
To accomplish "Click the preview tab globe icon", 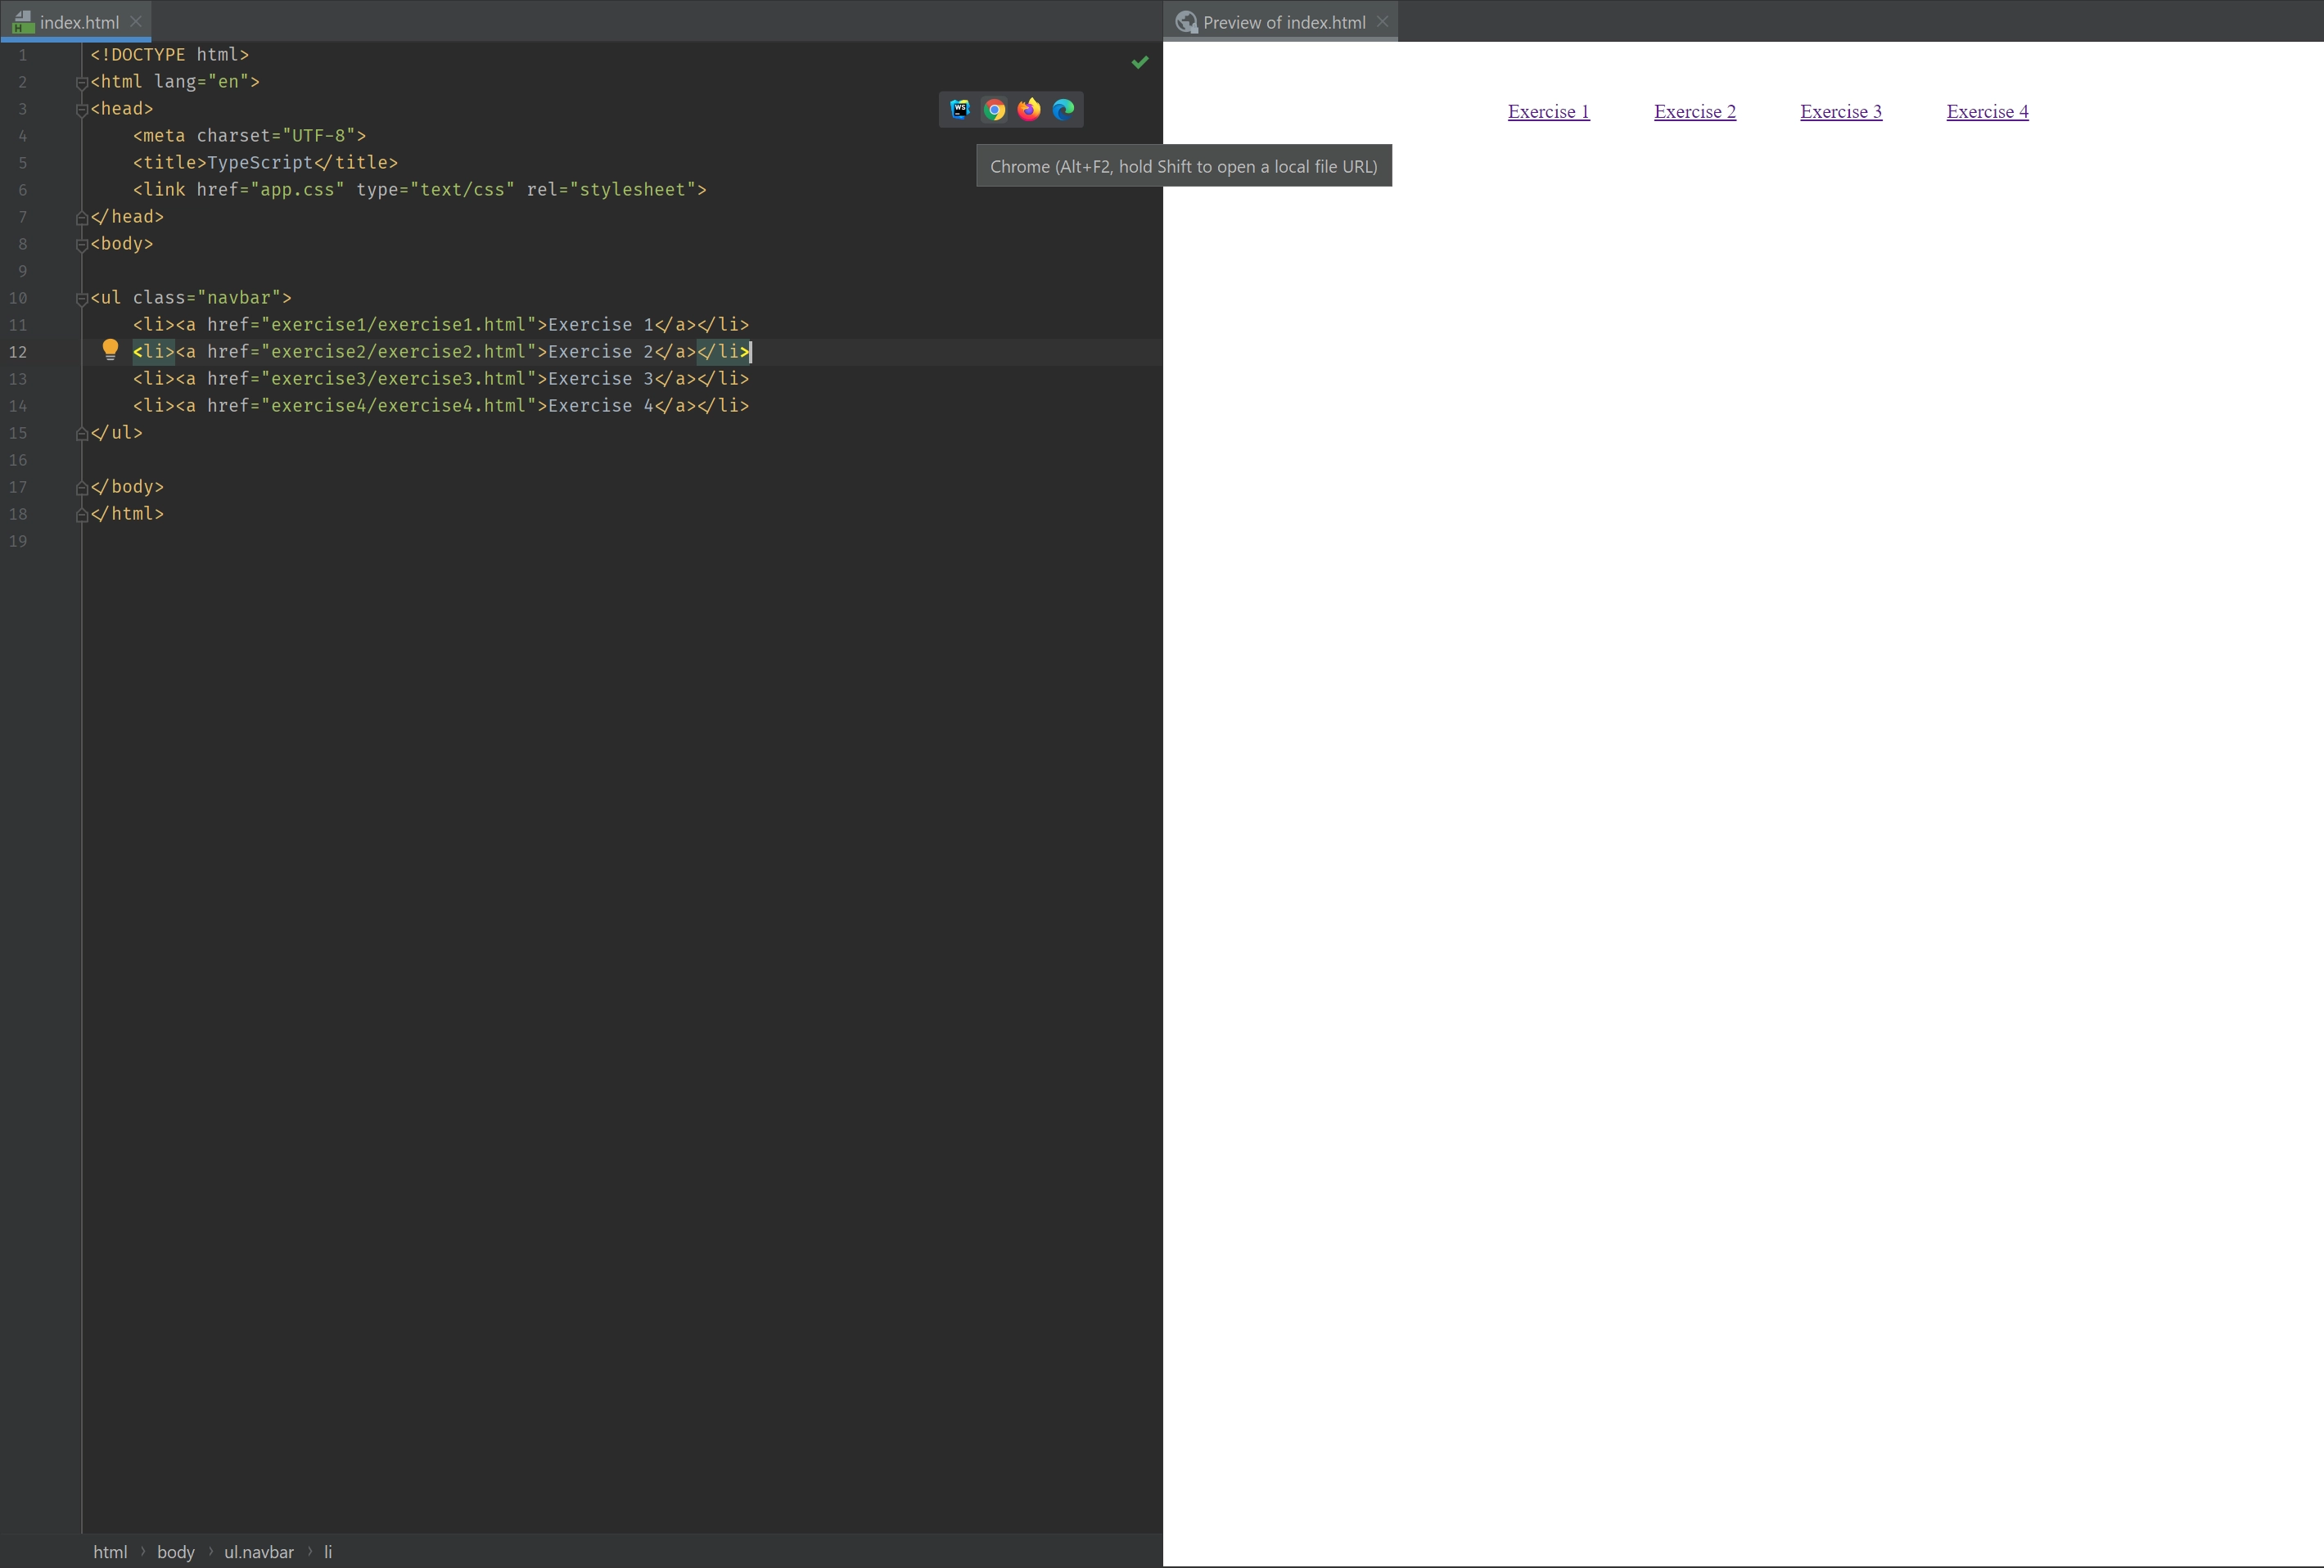I will coord(1186,22).
